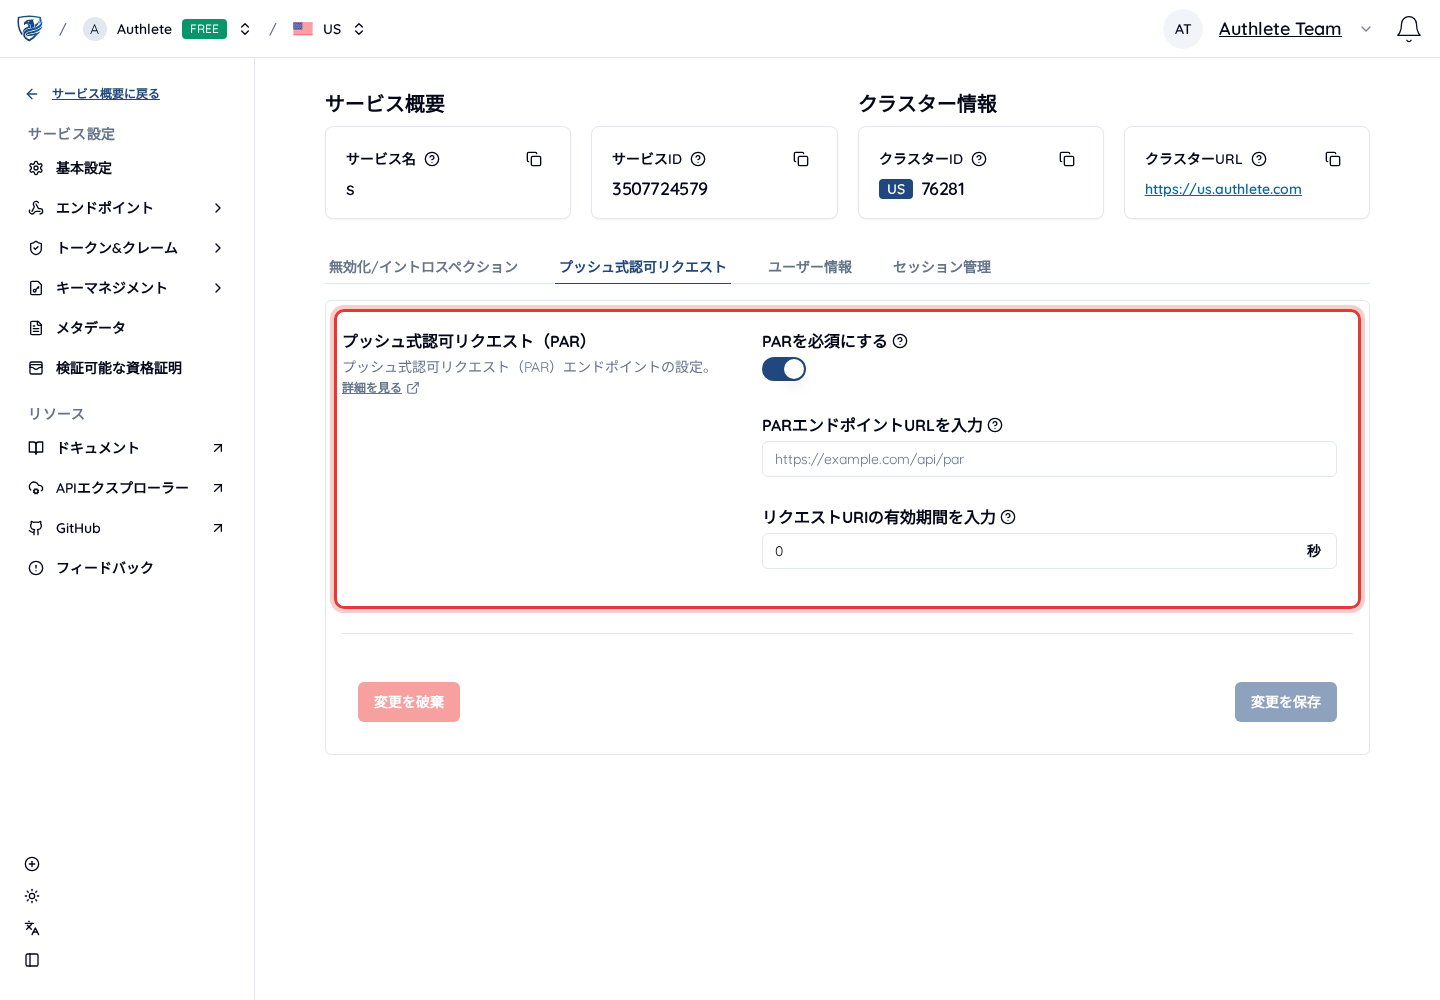
Task: Show help for PARエンドポイントURL
Action: 995,425
